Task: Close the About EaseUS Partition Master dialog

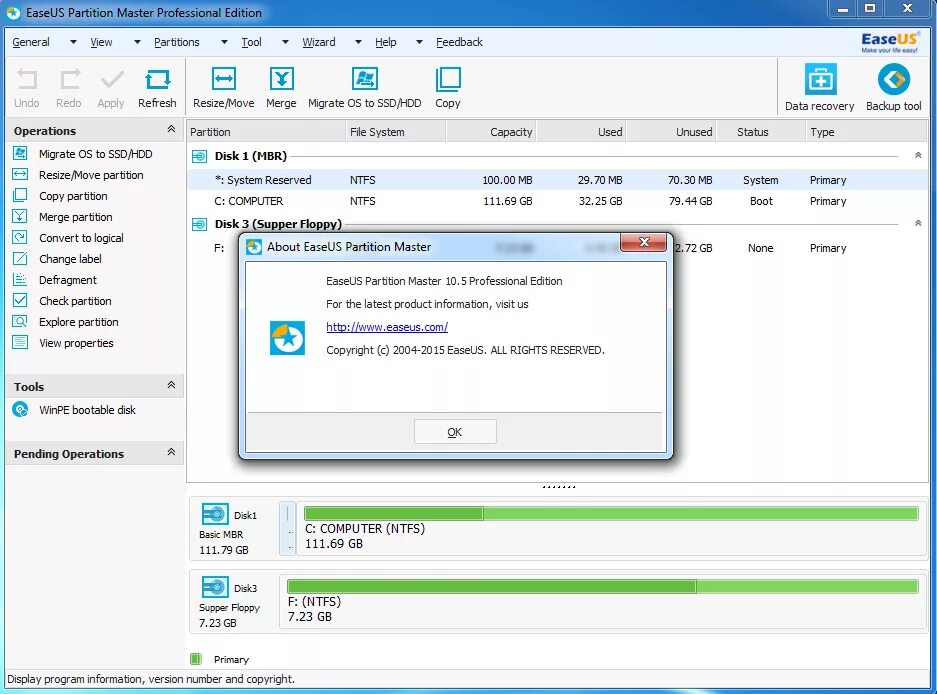Action: point(644,241)
